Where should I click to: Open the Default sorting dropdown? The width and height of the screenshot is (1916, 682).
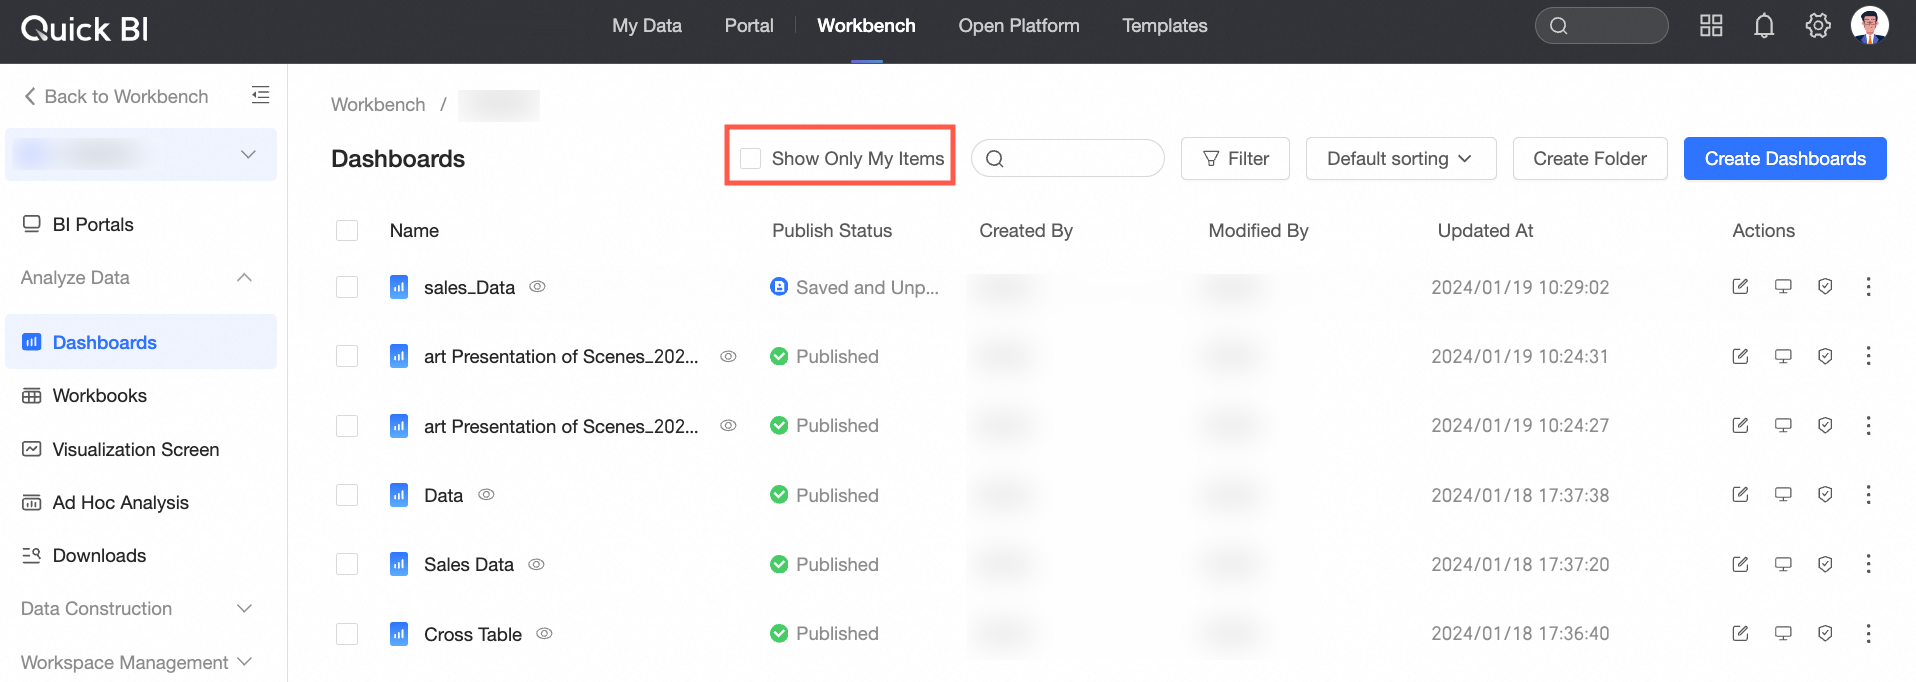pyautogui.click(x=1400, y=159)
